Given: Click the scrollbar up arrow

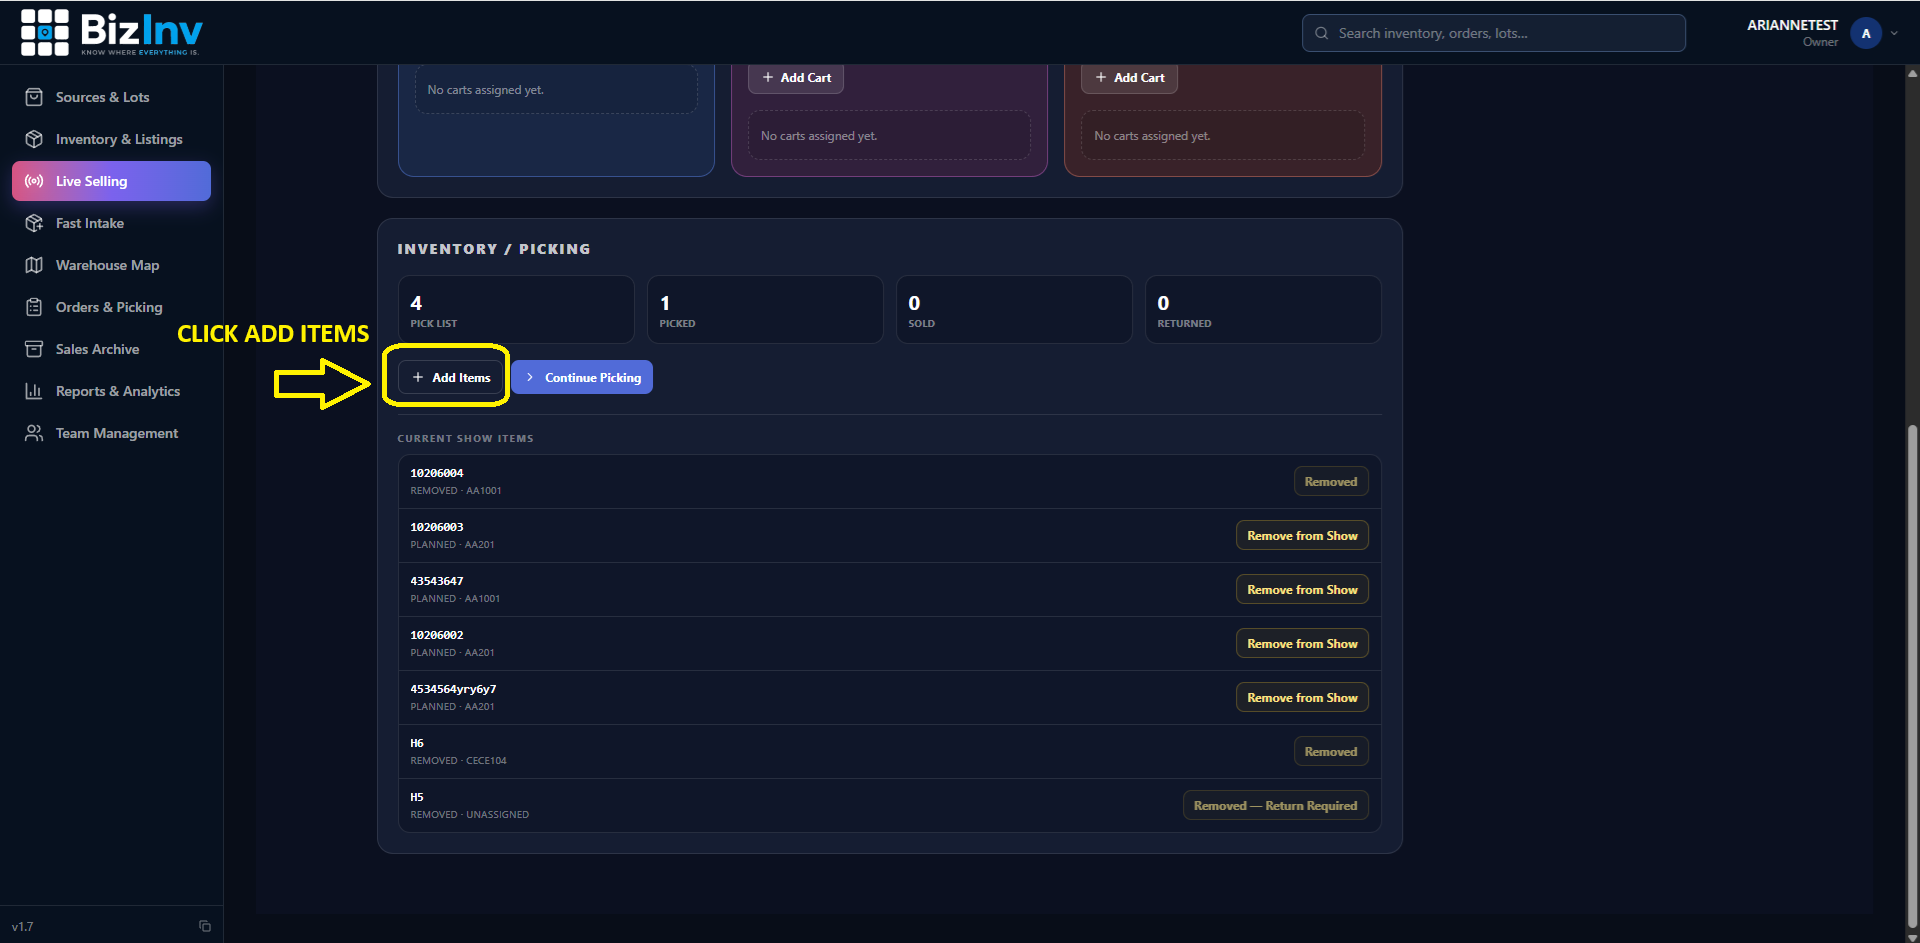Looking at the screenshot, I should (1912, 72).
